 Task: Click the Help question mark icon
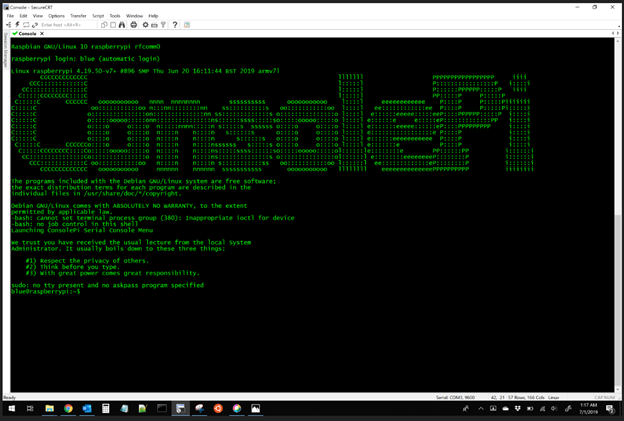coord(175,25)
